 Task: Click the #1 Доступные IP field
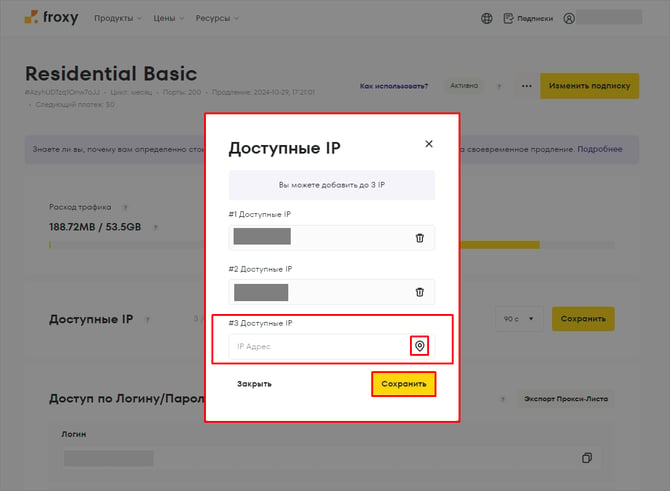(x=332, y=238)
